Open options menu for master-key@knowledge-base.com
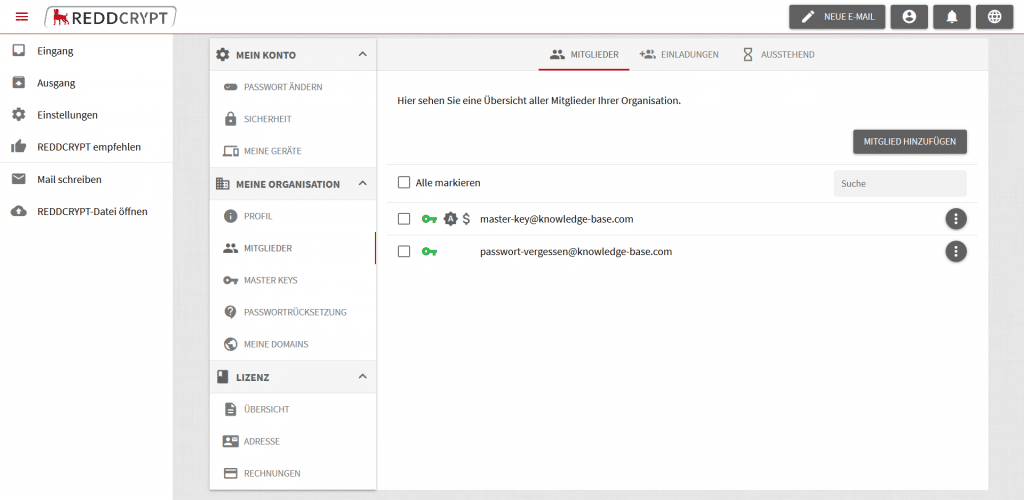 [x=956, y=219]
